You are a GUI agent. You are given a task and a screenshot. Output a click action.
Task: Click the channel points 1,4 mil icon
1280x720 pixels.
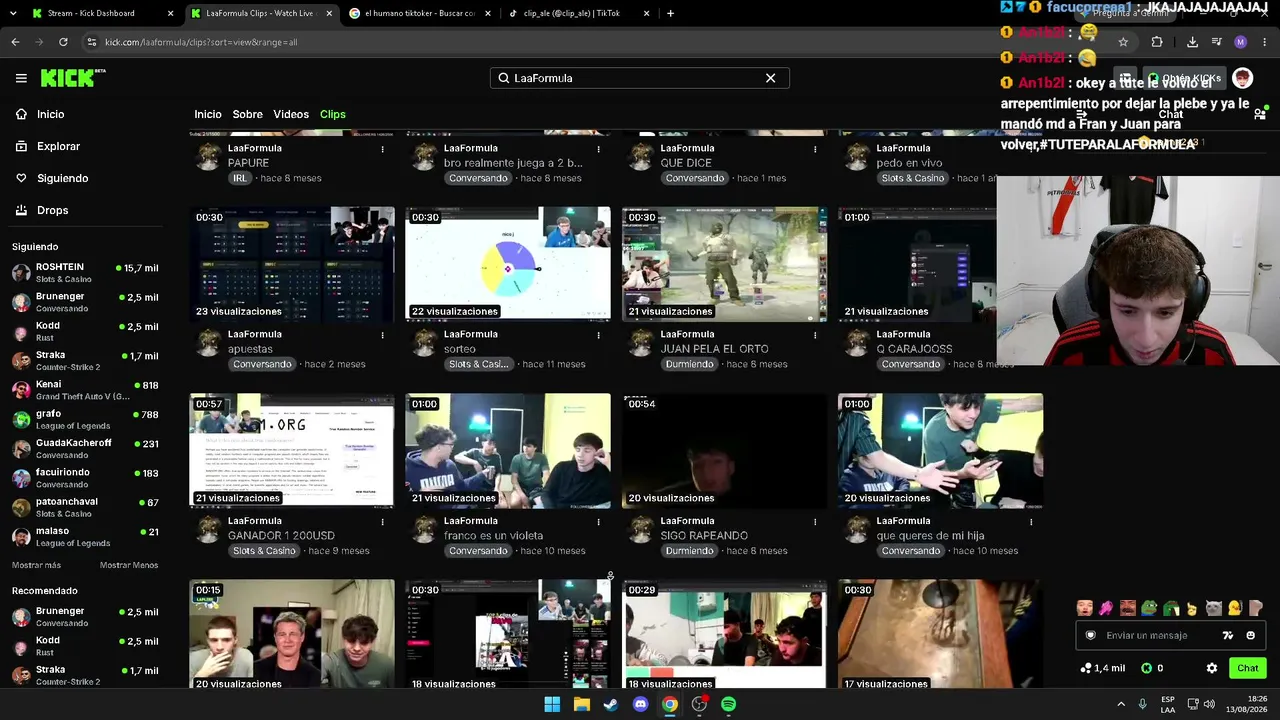(x=1103, y=668)
